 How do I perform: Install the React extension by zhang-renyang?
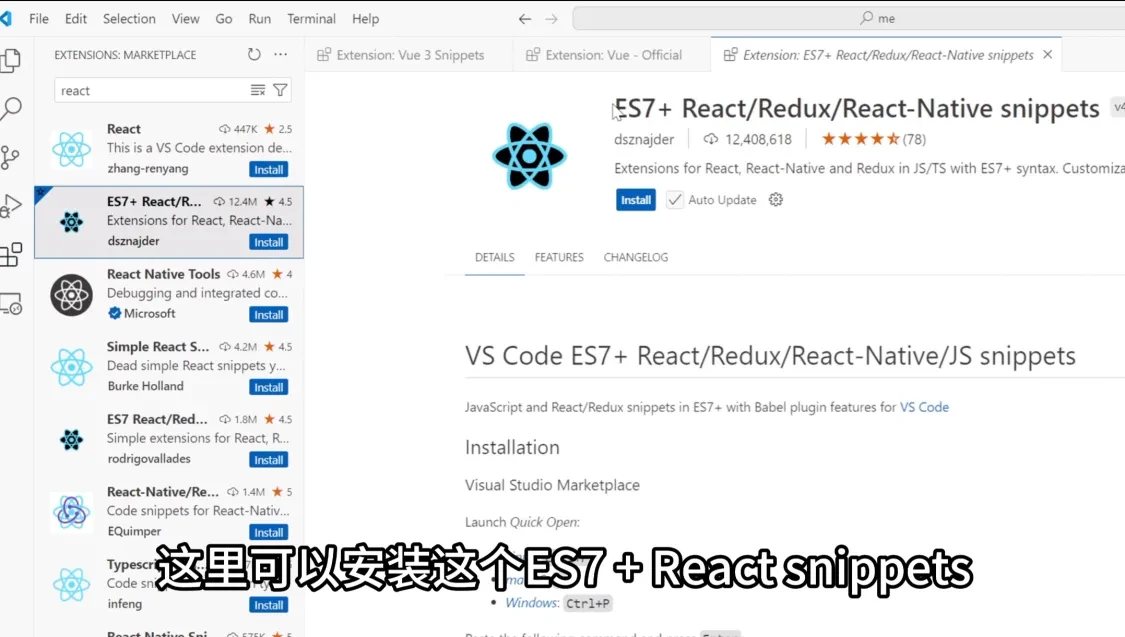[268, 169]
